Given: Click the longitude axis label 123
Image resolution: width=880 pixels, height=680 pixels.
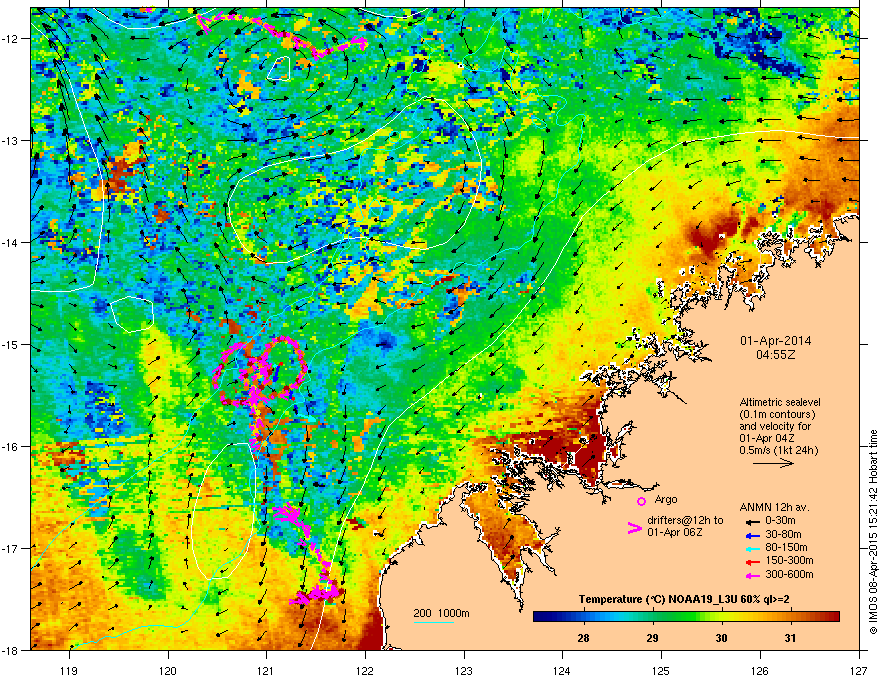Looking at the screenshot, I should tap(464, 670).
